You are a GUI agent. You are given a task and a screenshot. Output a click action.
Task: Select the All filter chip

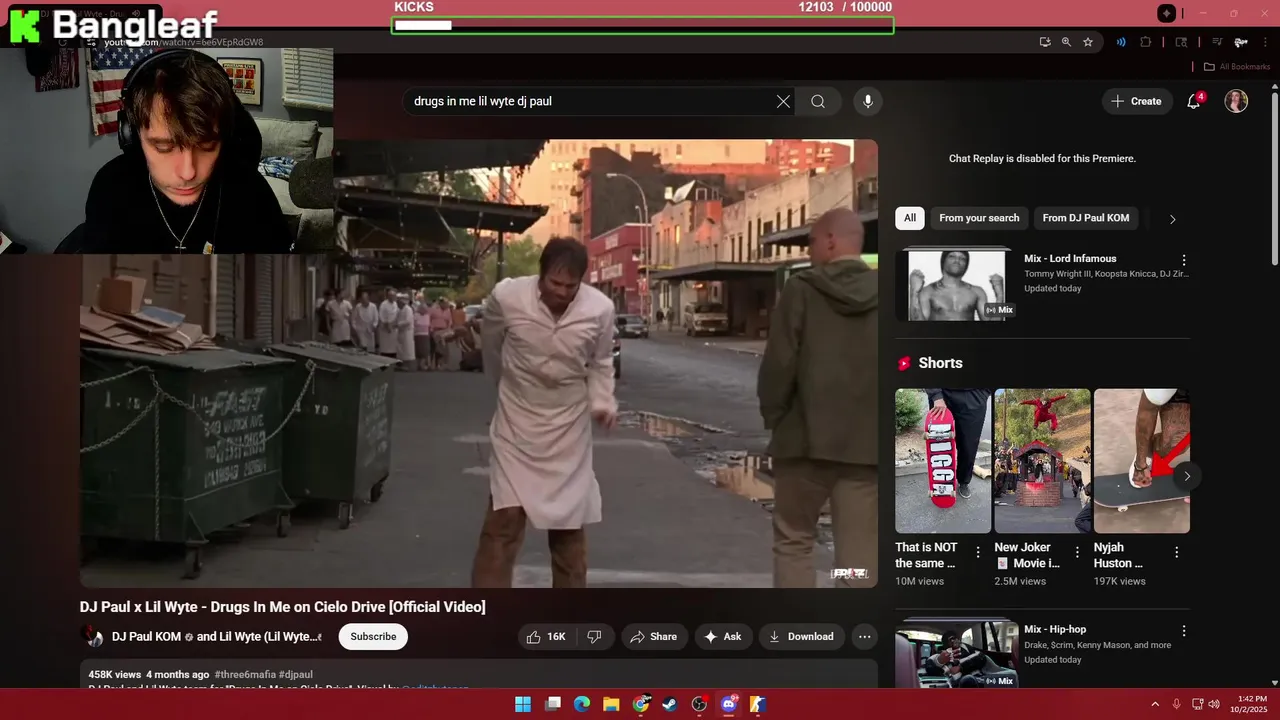coord(910,218)
